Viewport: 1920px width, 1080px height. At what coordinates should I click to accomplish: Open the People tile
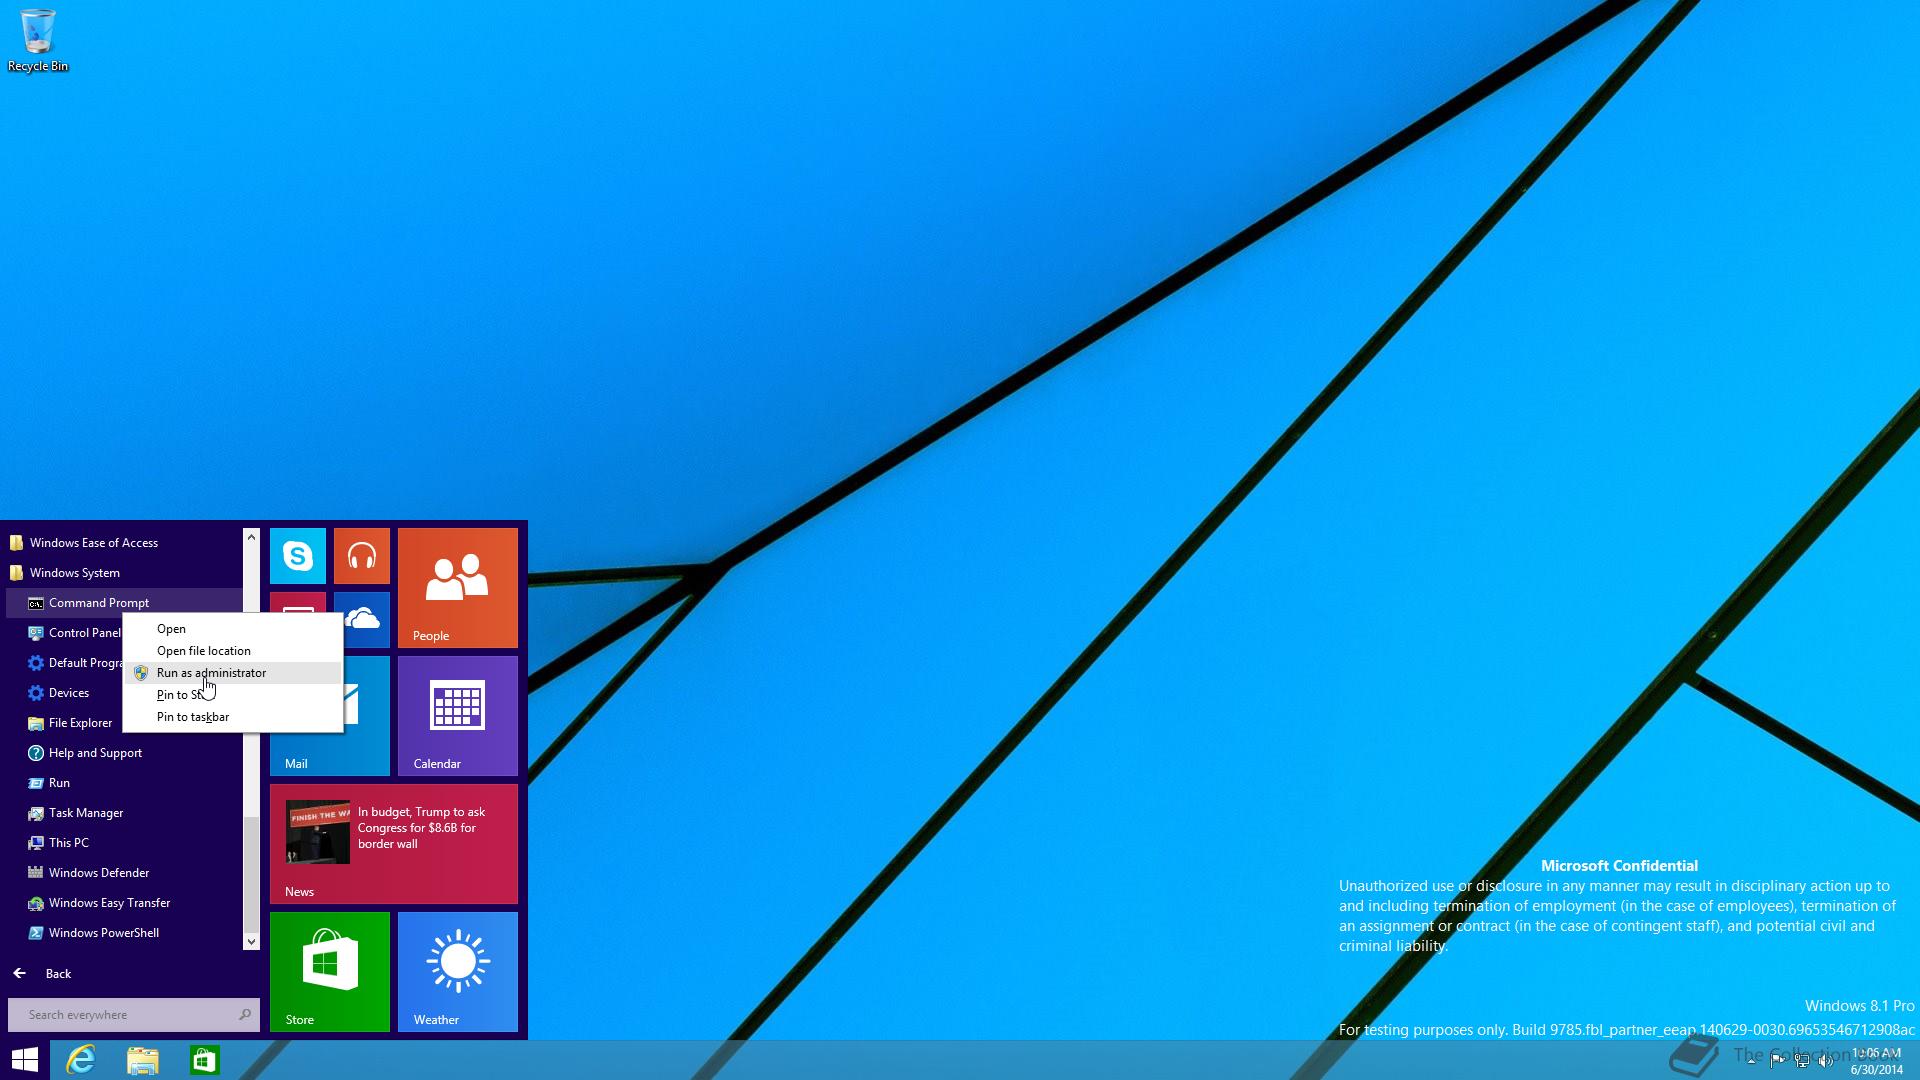coord(458,588)
